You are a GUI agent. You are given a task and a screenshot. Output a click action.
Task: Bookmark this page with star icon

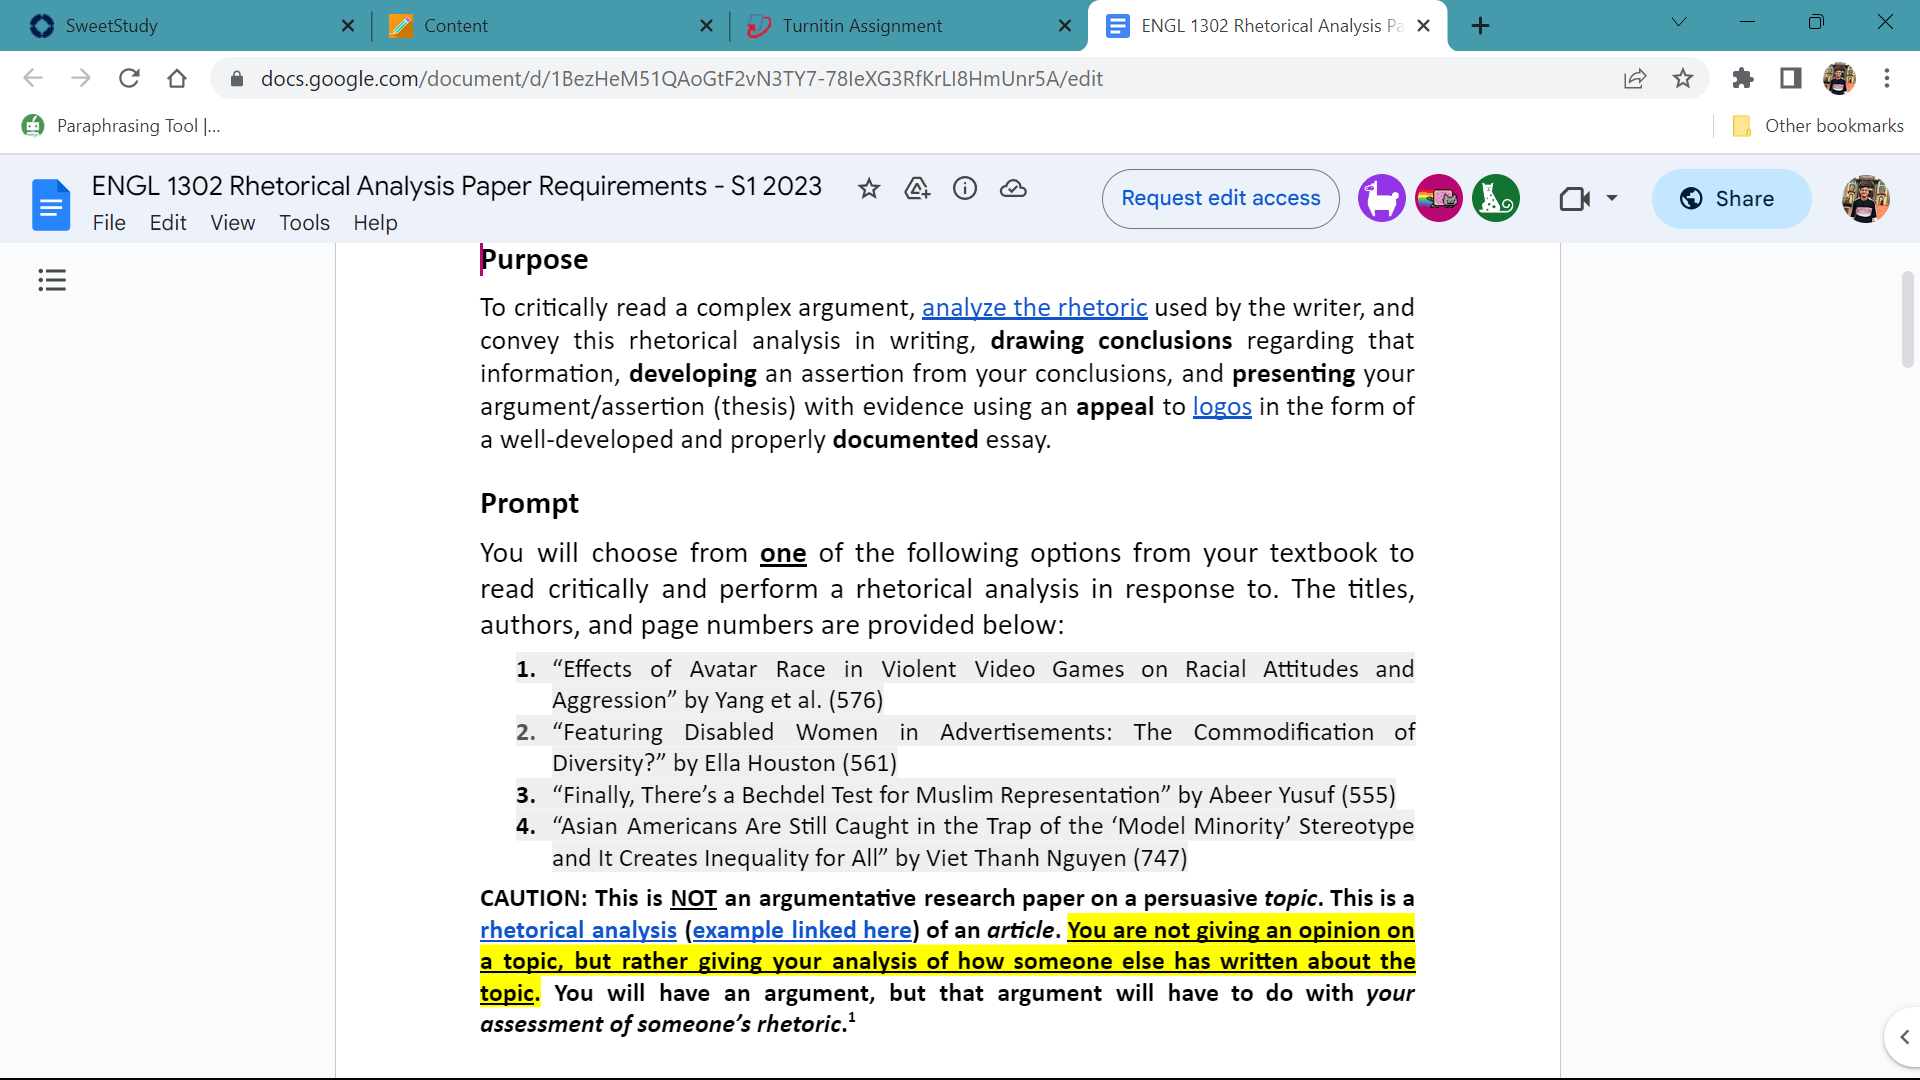point(1683,78)
